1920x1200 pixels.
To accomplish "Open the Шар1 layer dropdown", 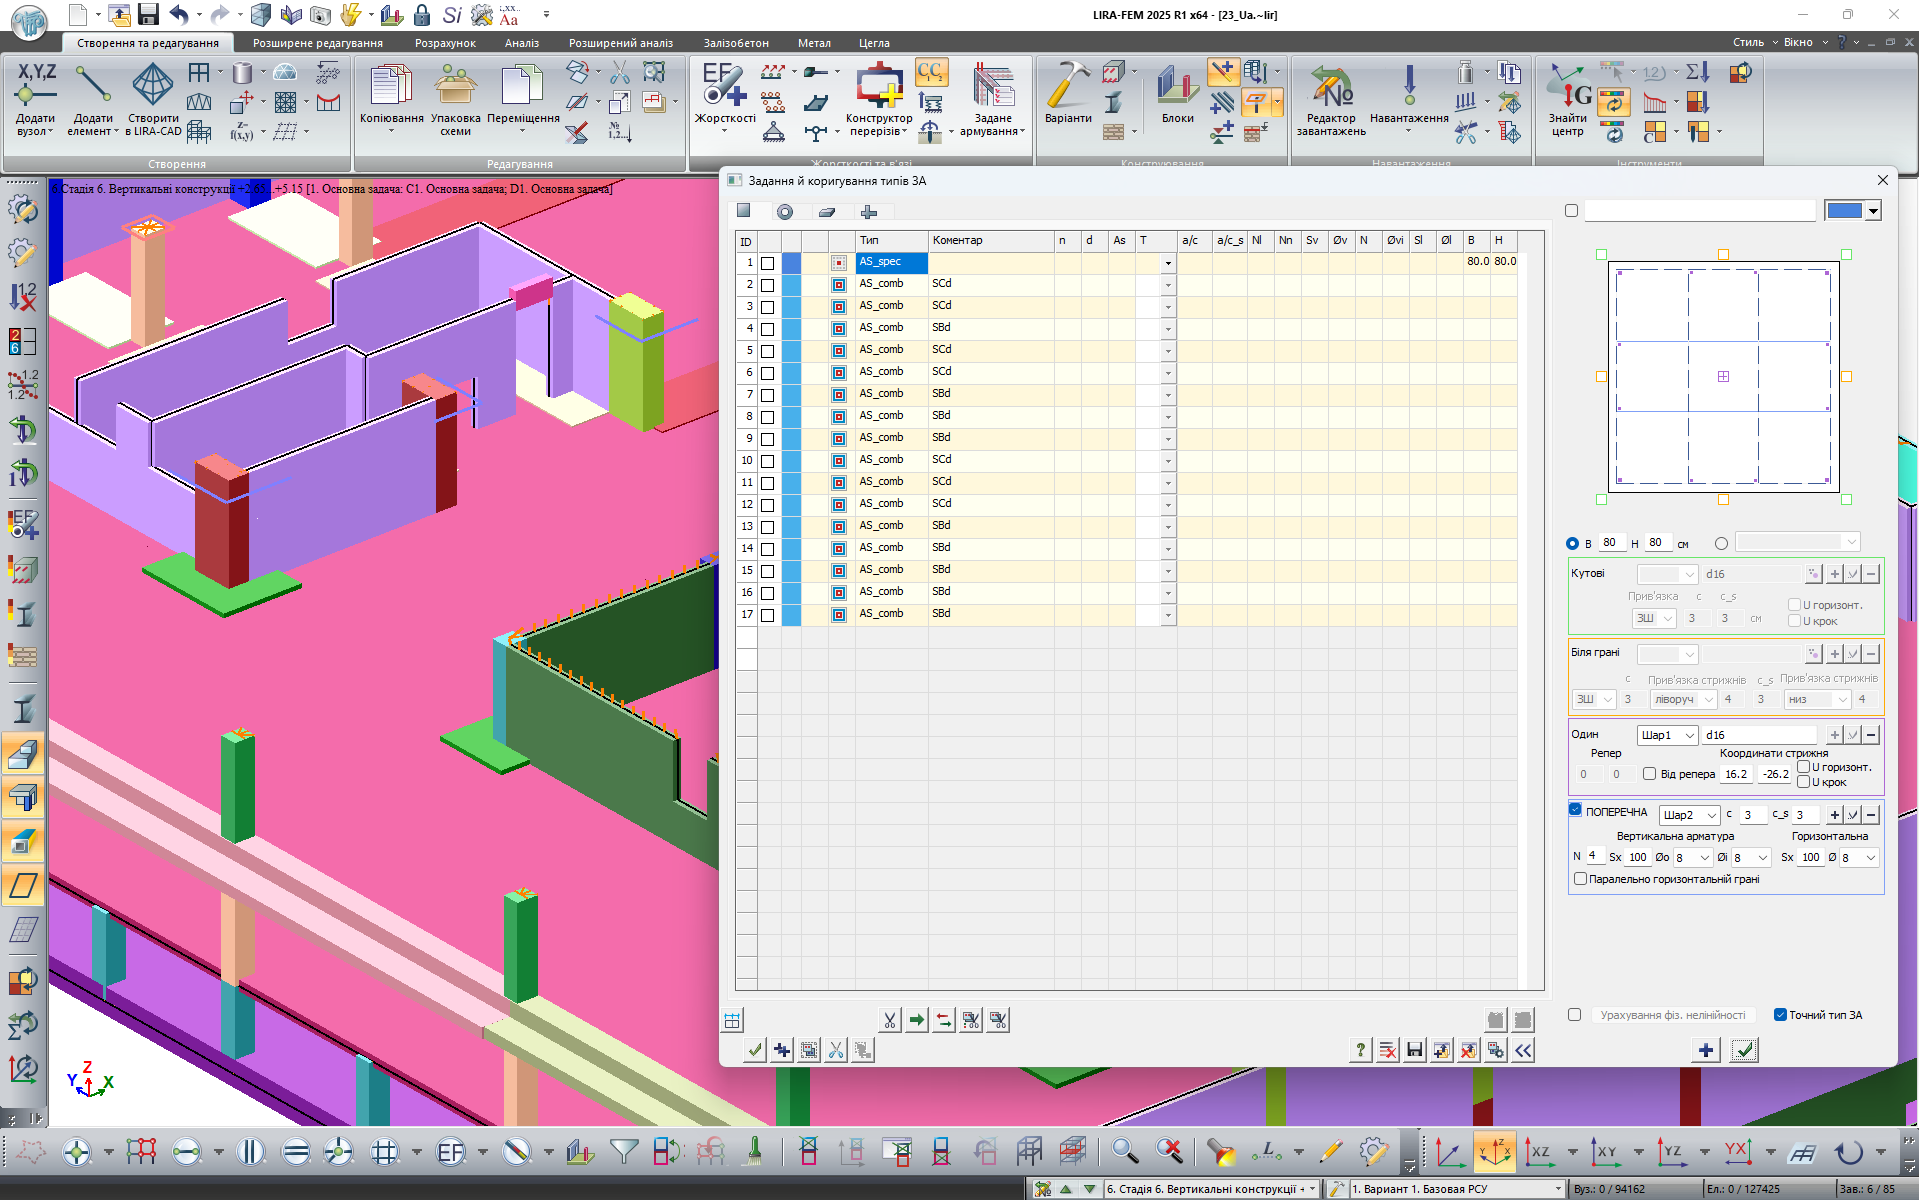I will point(1667,735).
